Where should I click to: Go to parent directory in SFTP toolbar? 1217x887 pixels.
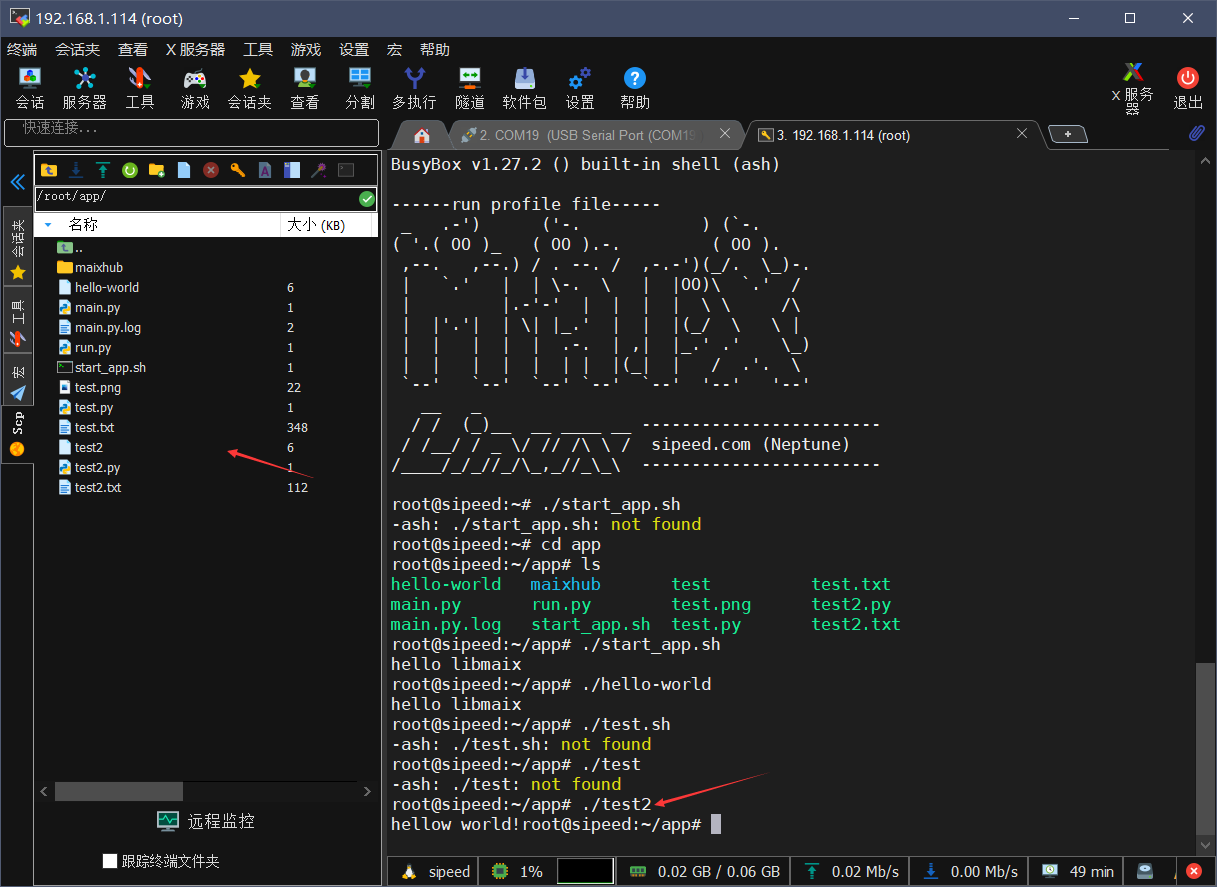click(x=48, y=170)
